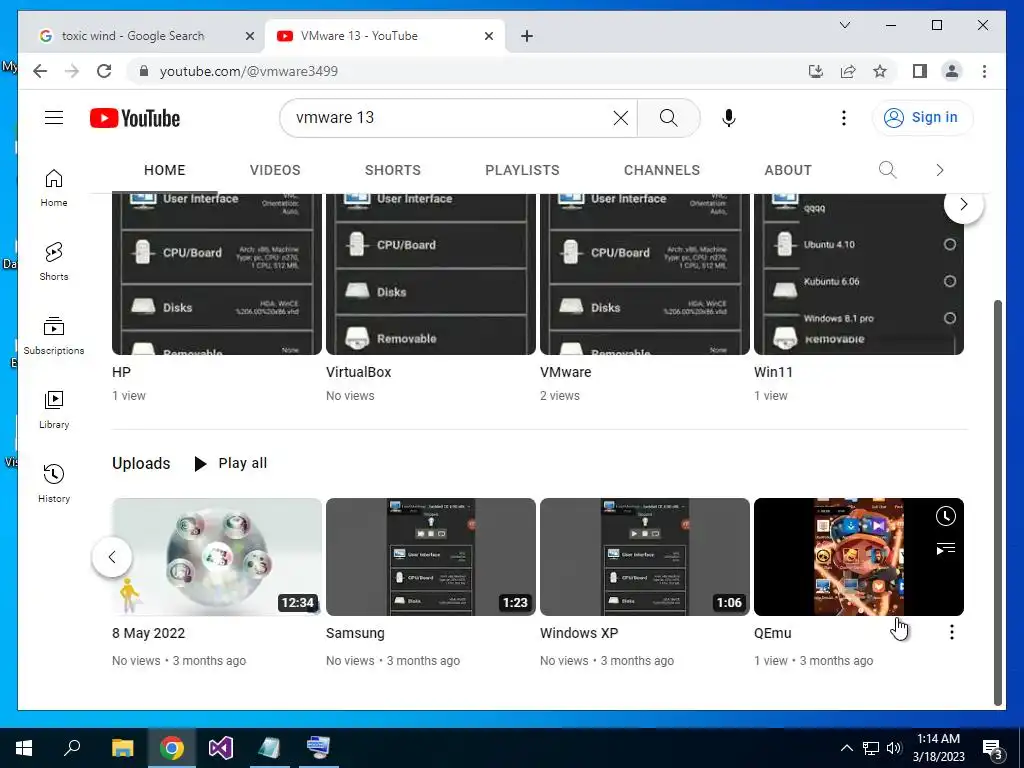
Task: Open Visual Studio from taskbar
Action: (x=221, y=748)
